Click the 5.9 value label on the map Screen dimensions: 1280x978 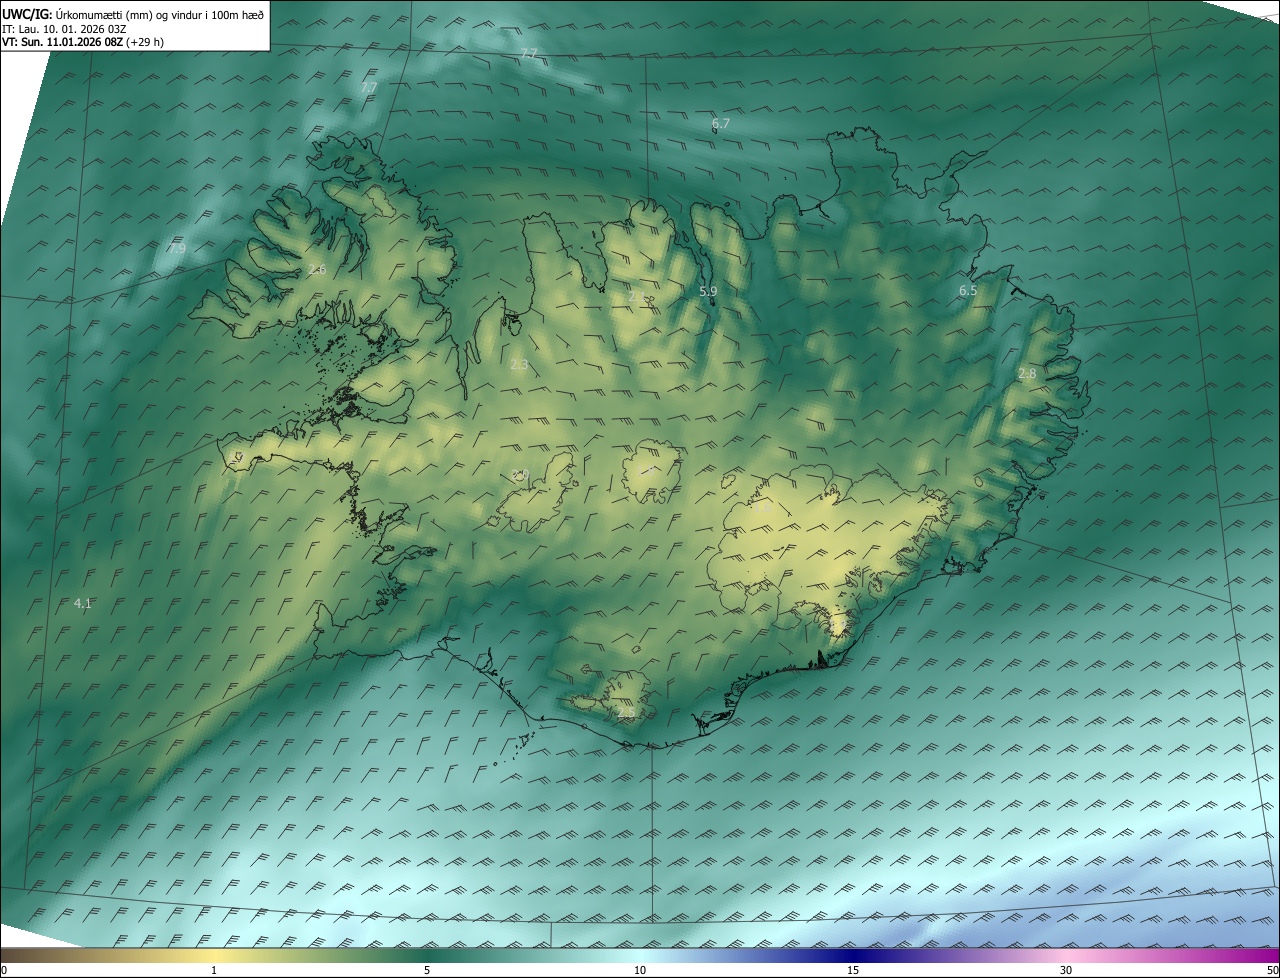click(708, 291)
